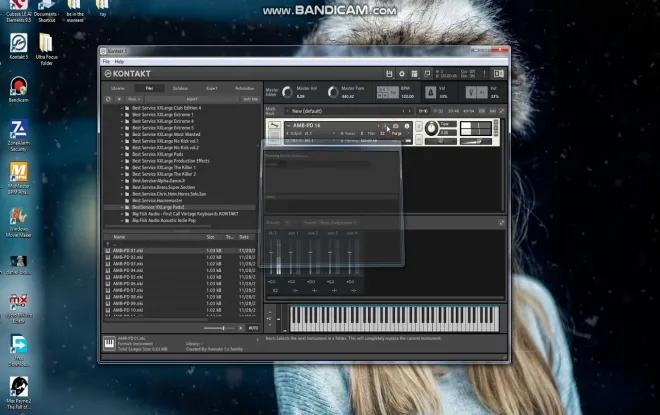Load the next instrument with the right arrow
Screen dimensions: 660x415
point(384,126)
